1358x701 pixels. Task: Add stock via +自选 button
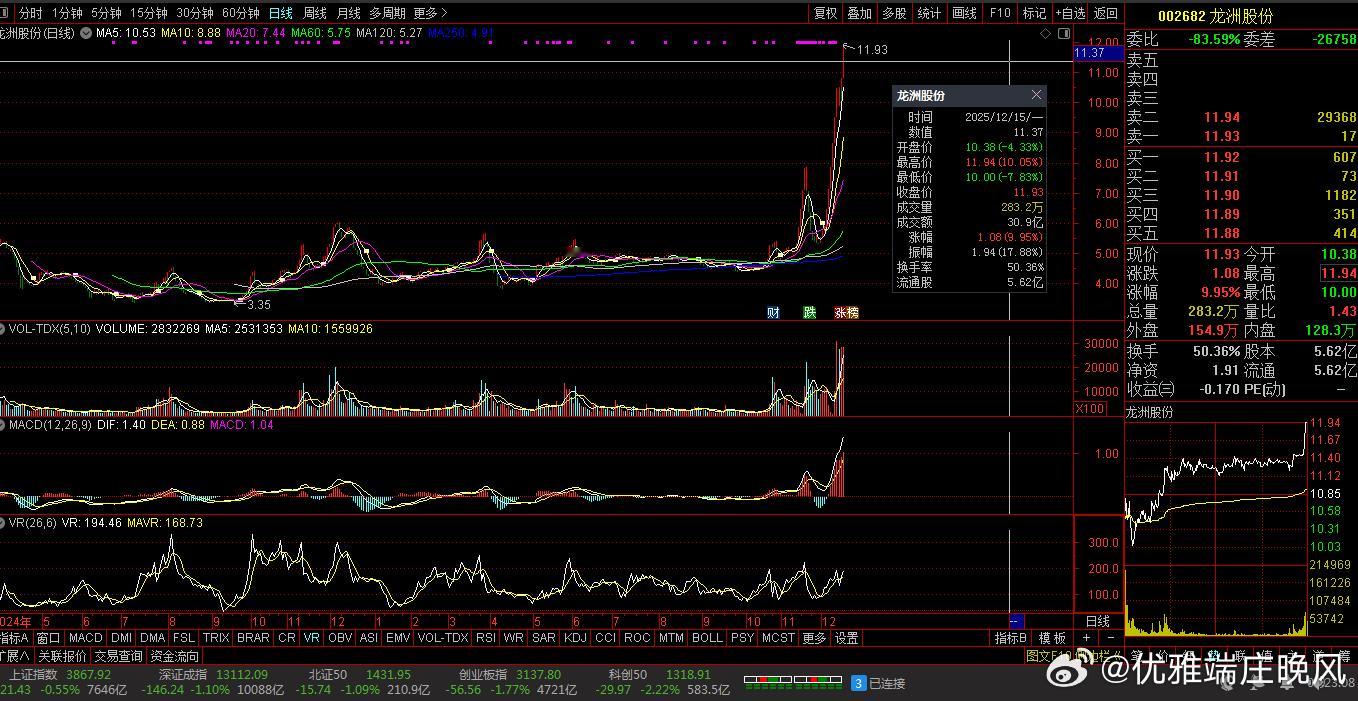(x=1070, y=13)
